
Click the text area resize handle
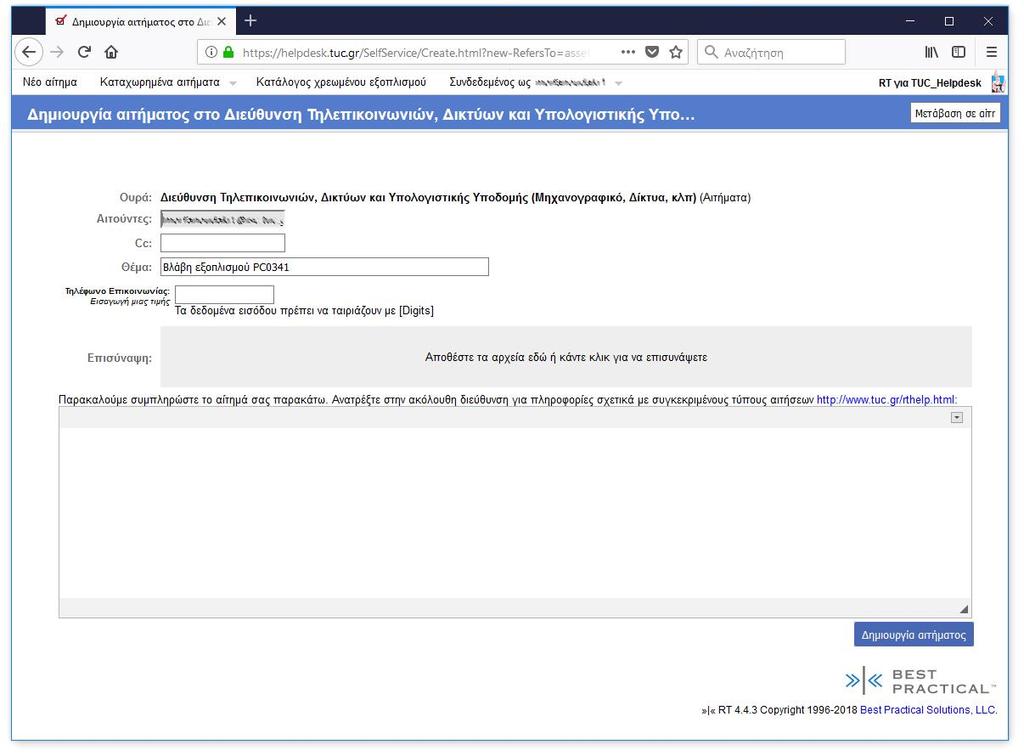[x=964, y=609]
